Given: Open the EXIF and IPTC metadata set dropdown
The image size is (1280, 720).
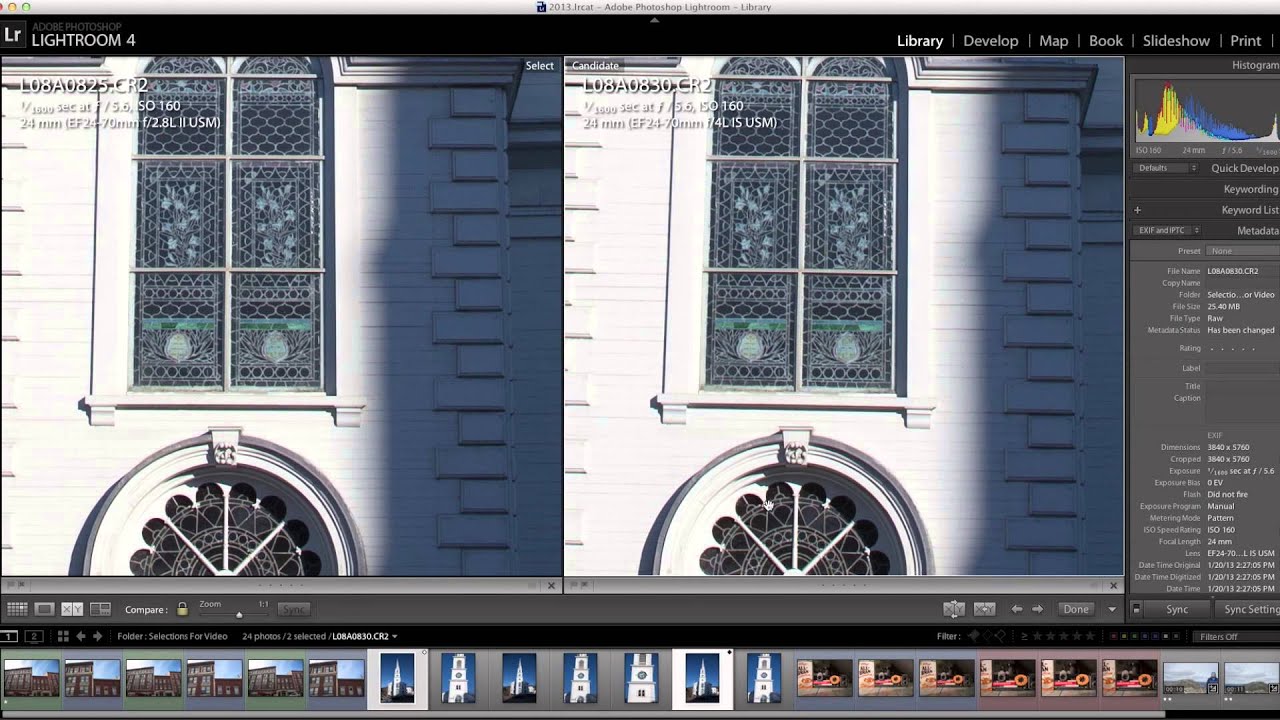Looking at the screenshot, I should [x=1167, y=231].
